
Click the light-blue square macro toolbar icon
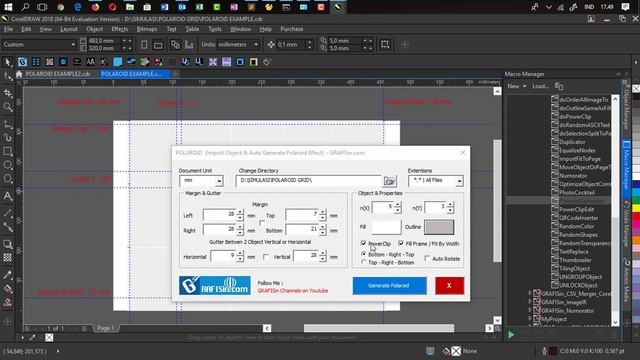click(x=118, y=62)
